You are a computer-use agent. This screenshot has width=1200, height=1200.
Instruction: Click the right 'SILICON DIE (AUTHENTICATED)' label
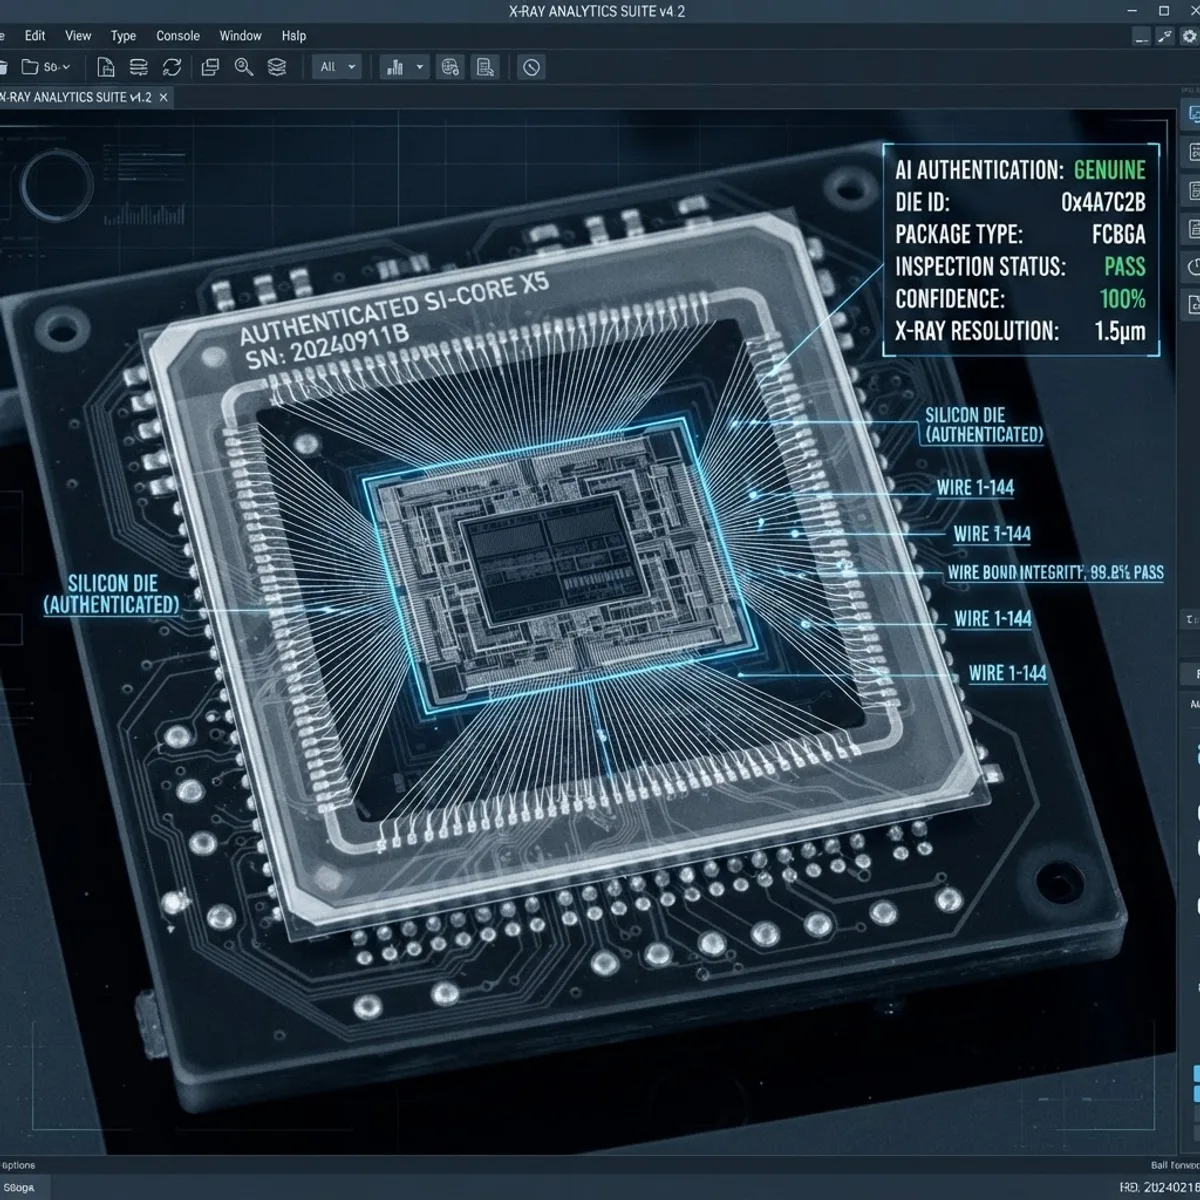tap(984, 425)
